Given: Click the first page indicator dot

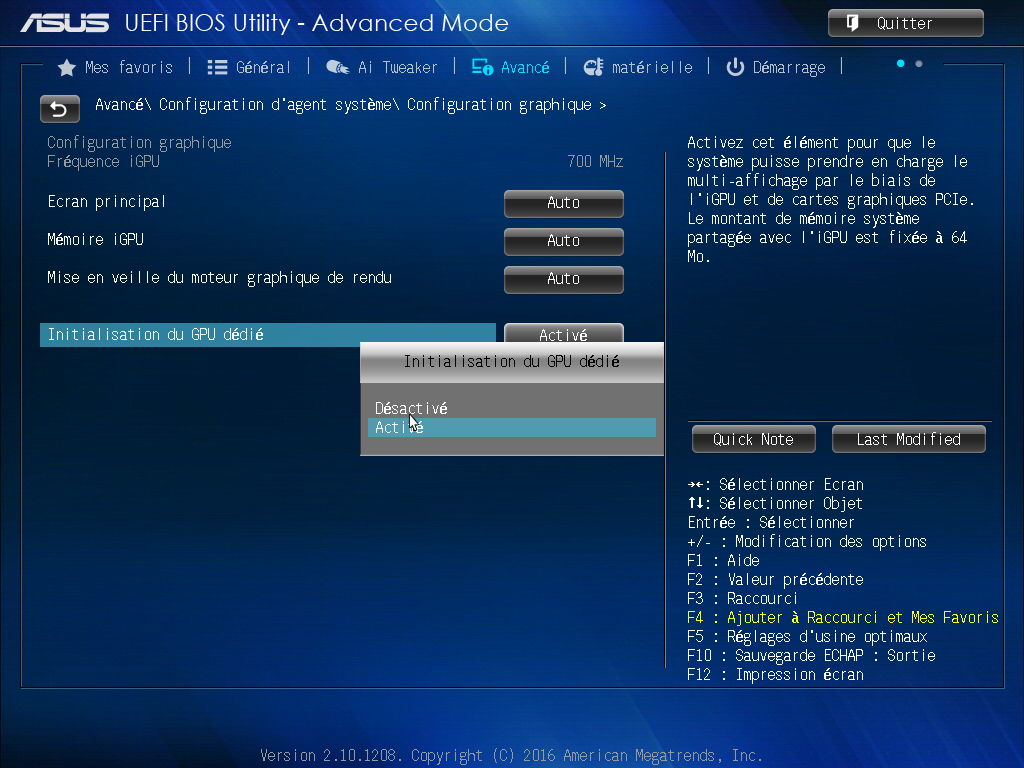Looking at the screenshot, I should point(901,63).
